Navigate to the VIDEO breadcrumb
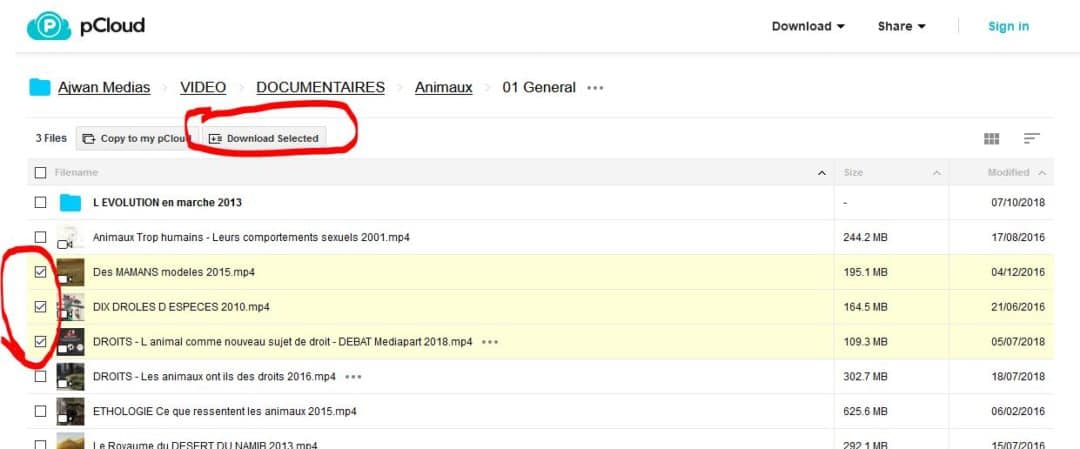Screen dimensions: 1080x449 [203, 87]
